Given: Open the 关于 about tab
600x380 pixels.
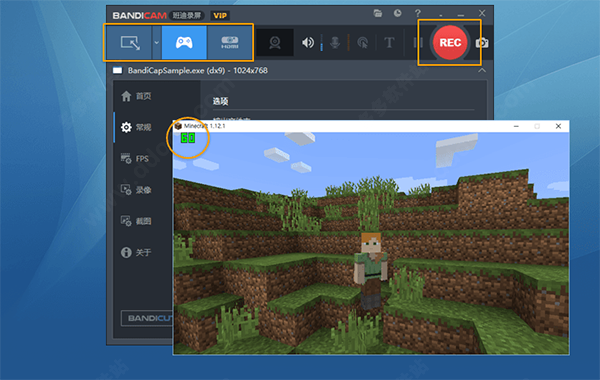Looking at the screenshot, I should (136, 253).
